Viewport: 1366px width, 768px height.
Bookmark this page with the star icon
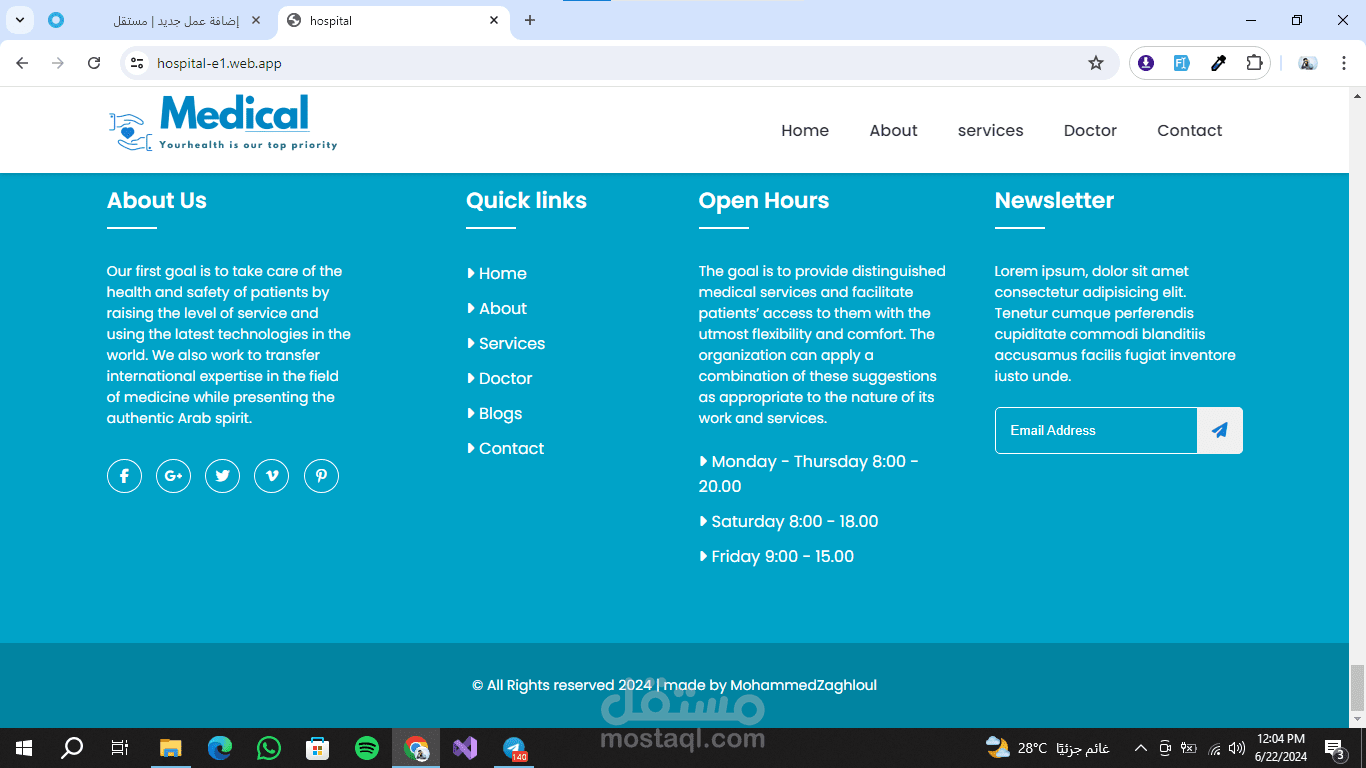click(1096, 63)
